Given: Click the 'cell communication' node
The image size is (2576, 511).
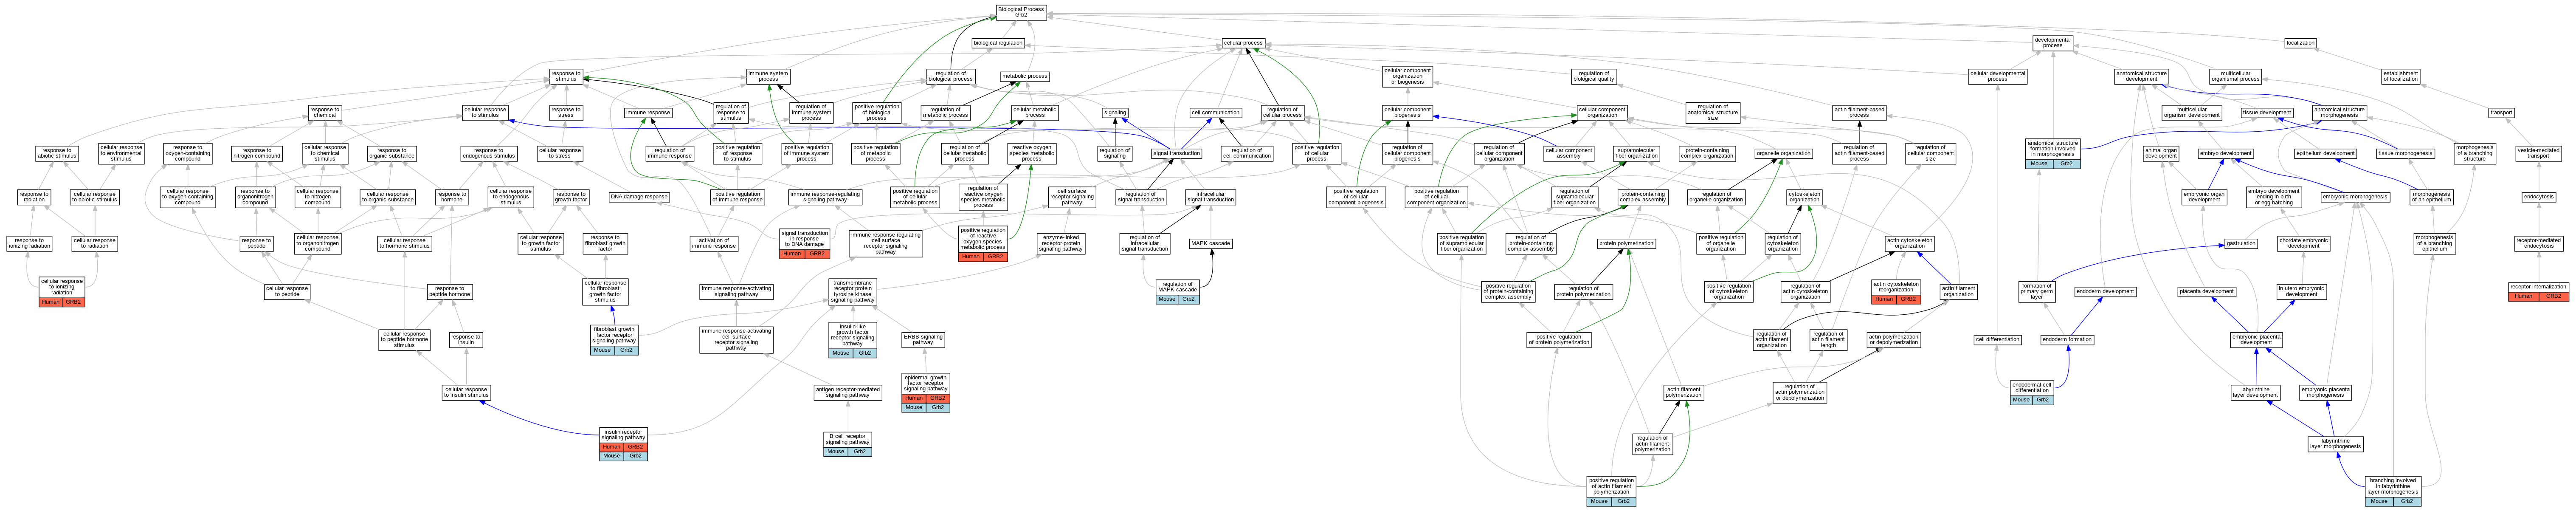Looking at the screenshot, I should coord(1216,113).
